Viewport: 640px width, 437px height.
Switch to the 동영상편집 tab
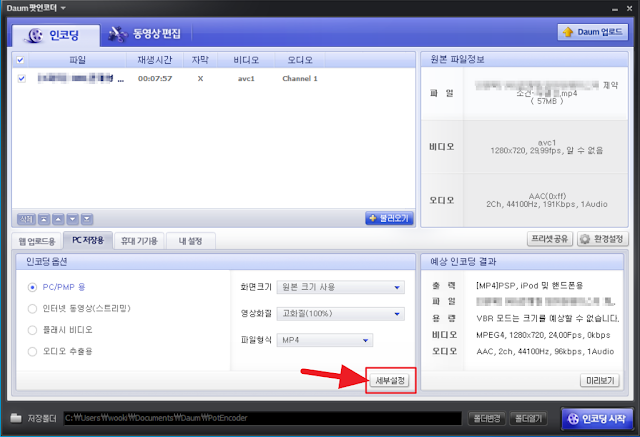tap(145, 34)
